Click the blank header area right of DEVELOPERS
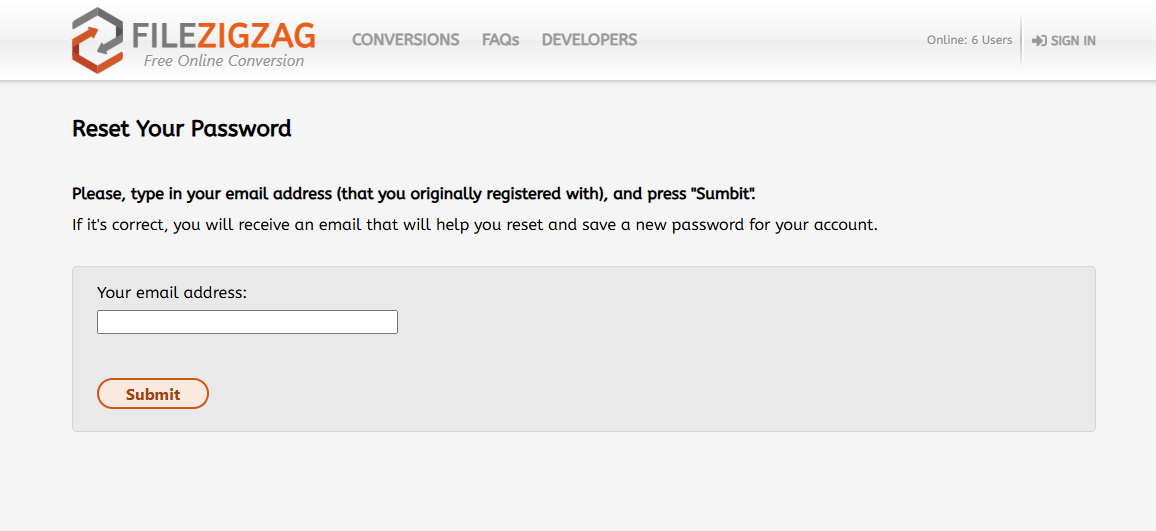This screenshot has width=1156, height=531. coord(780,40)
